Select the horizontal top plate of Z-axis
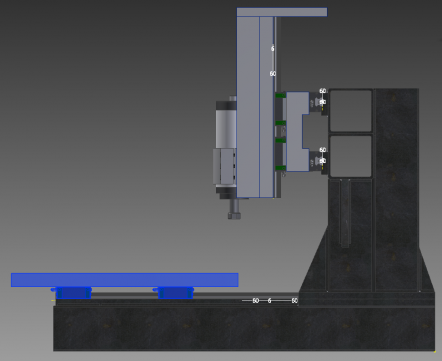 pos(282,12)
